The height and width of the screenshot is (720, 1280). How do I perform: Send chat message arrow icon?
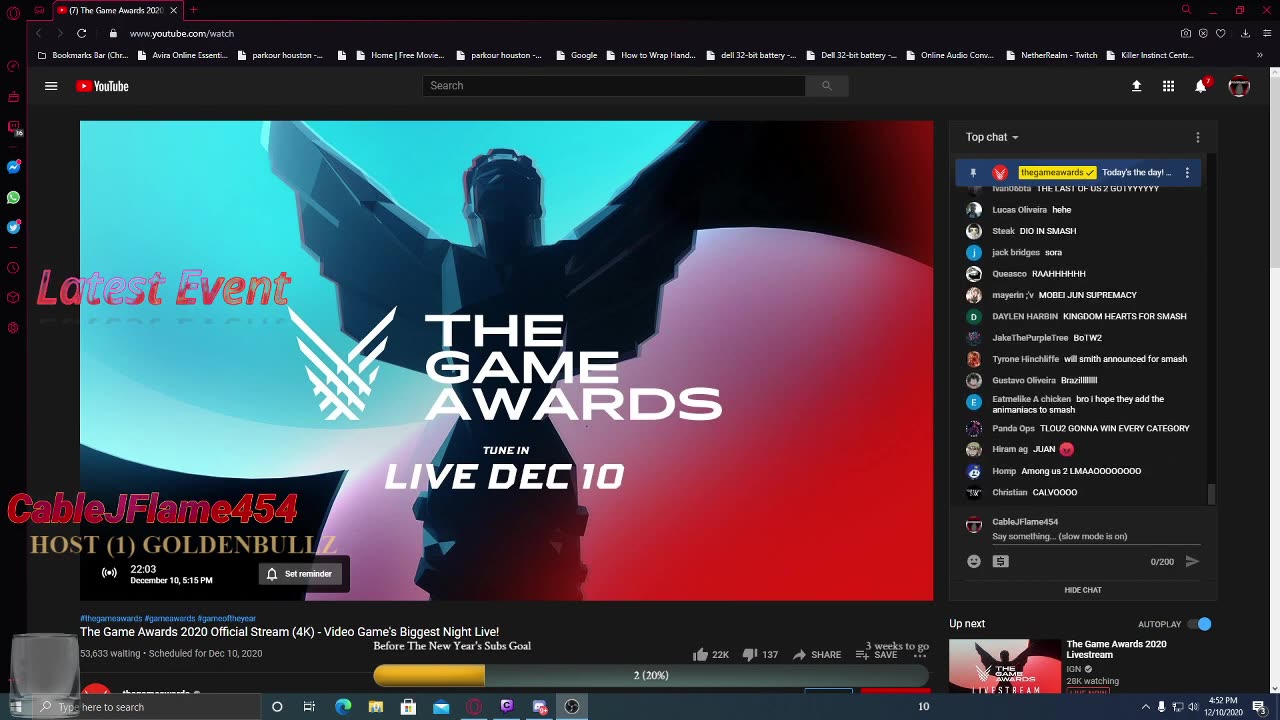[1192, 562]
